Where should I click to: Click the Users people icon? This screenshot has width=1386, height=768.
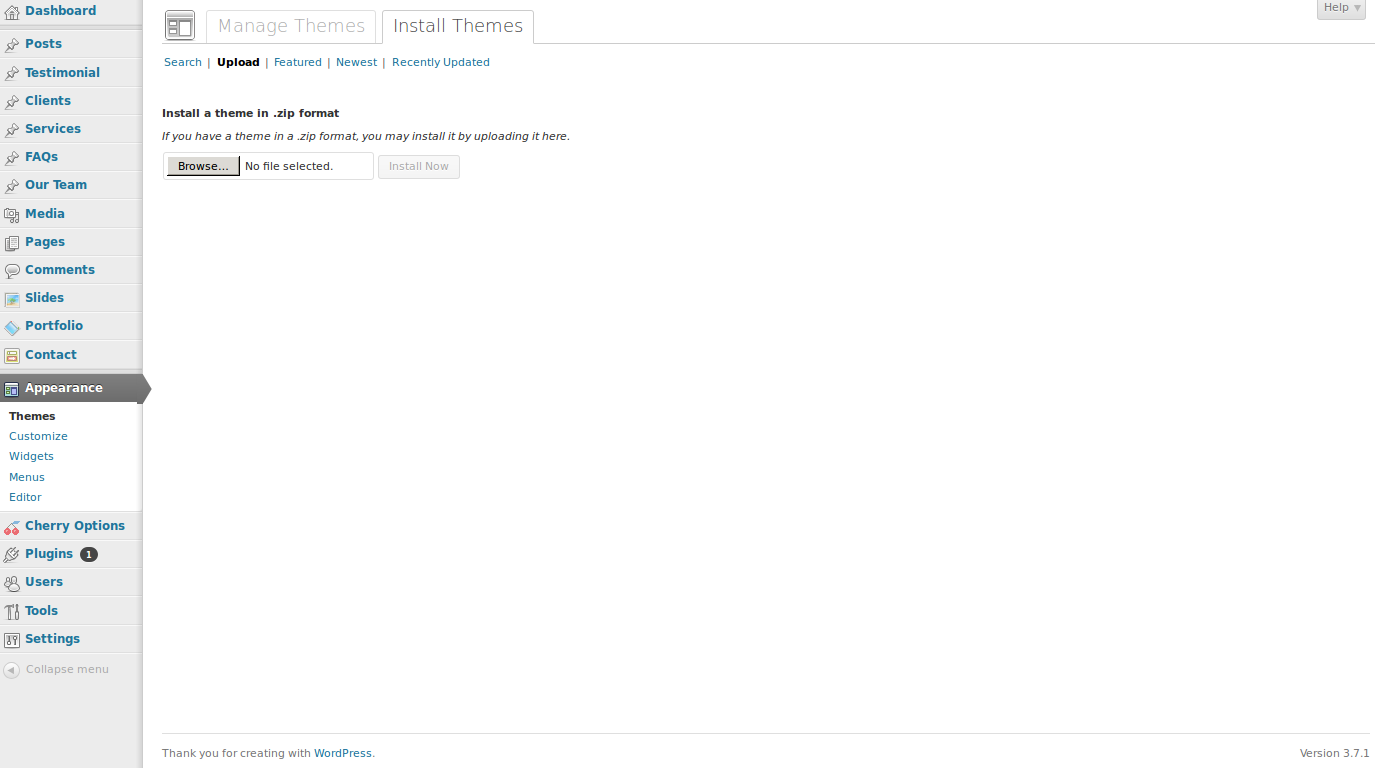point(12,583)
